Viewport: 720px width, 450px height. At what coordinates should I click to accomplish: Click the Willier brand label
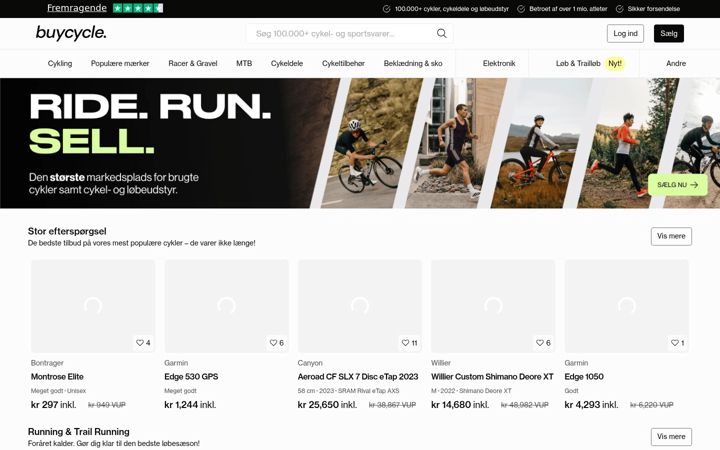click(x=441, y=363)
